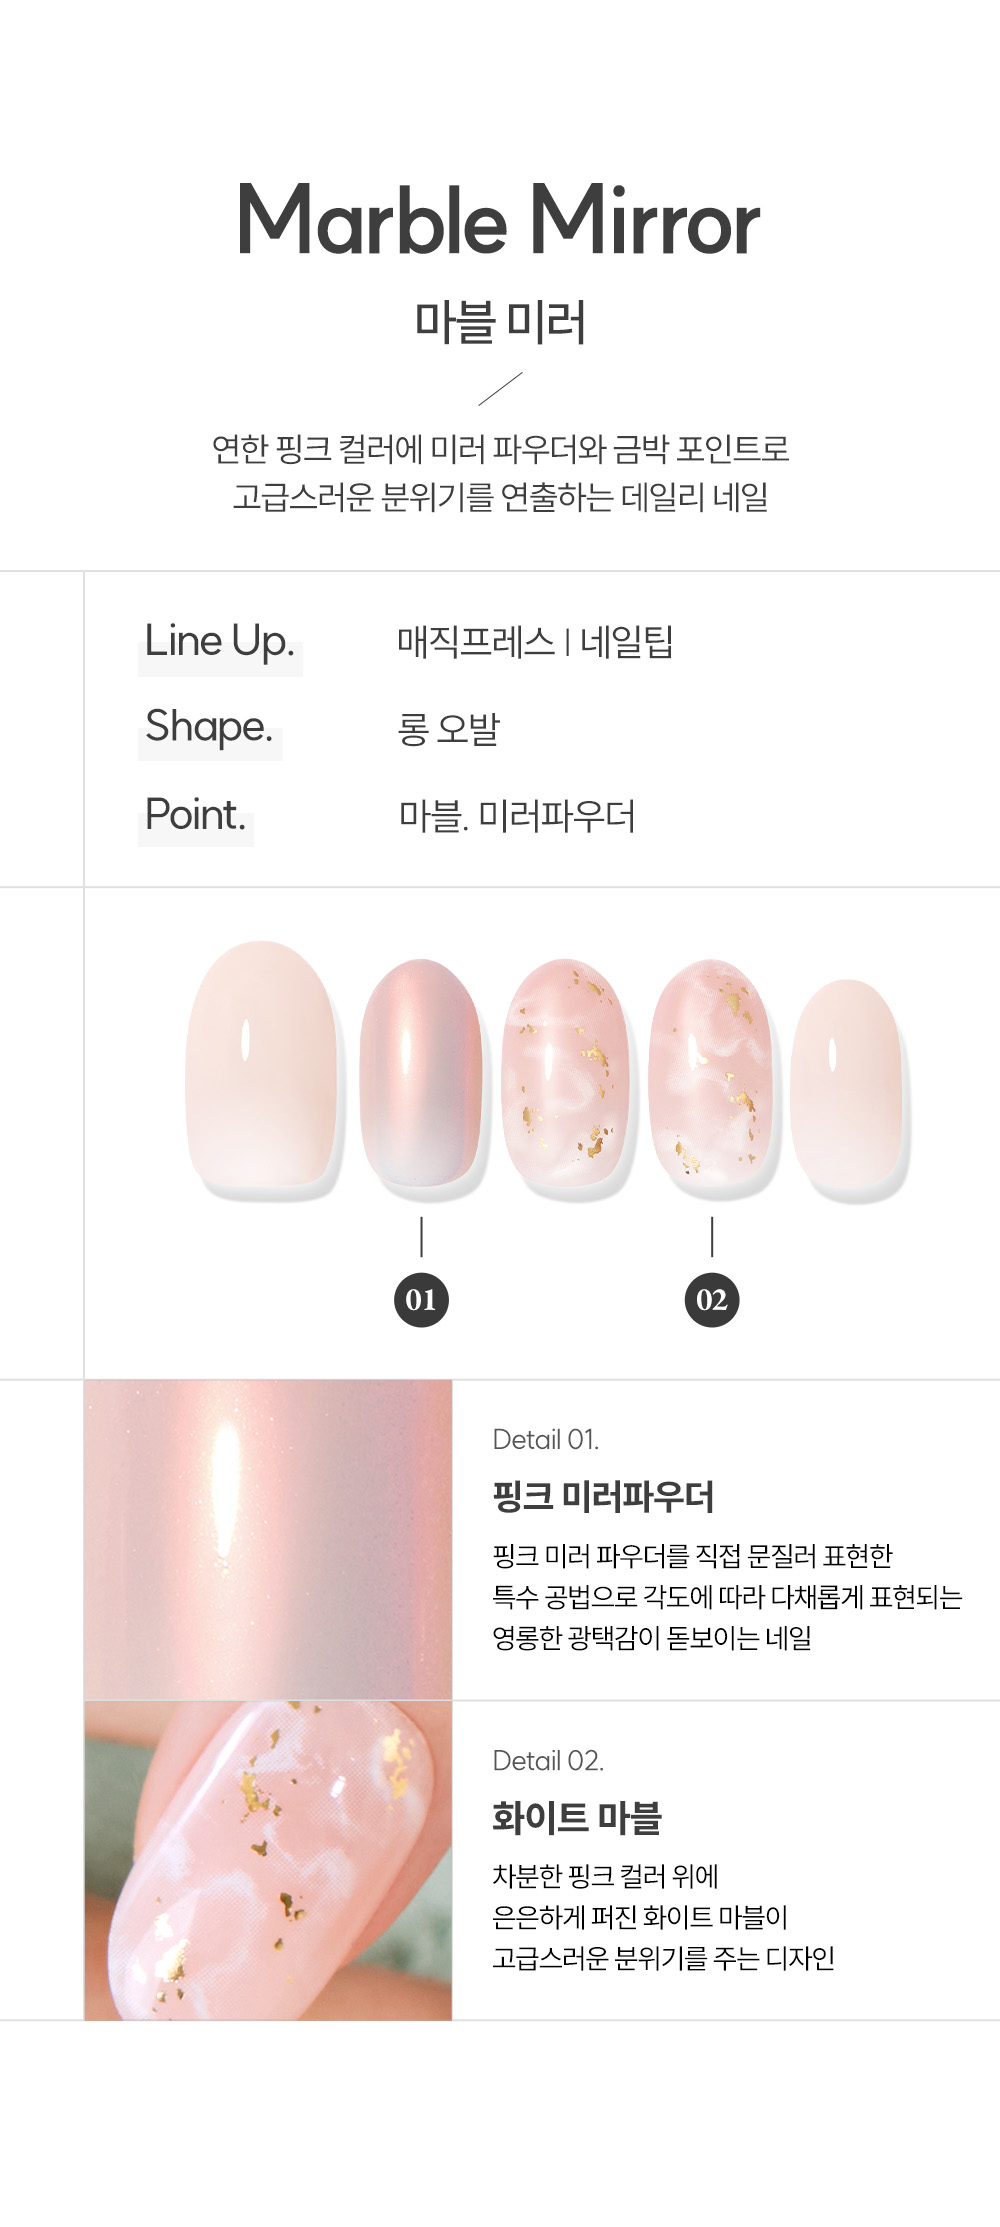This screenshot has width=1000, height=2227.
Task: Click the 핑크 미러파우더 heading
Action: pyautogui.click(x=603, y=1496)
